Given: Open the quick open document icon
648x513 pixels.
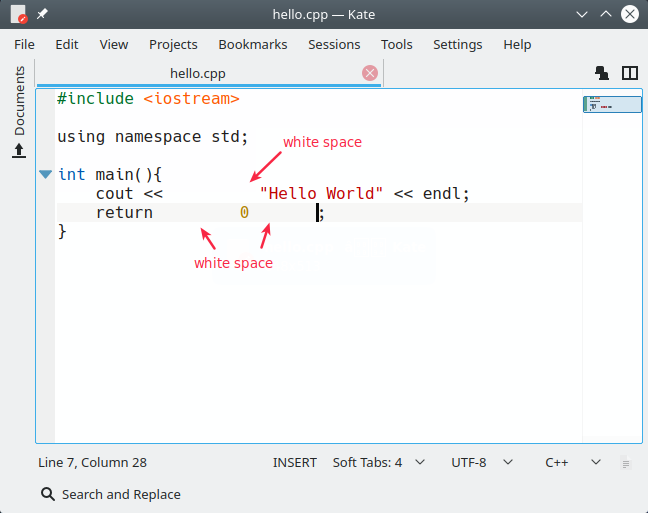Looking at the screenshot, I should click(x=602, y=73).
